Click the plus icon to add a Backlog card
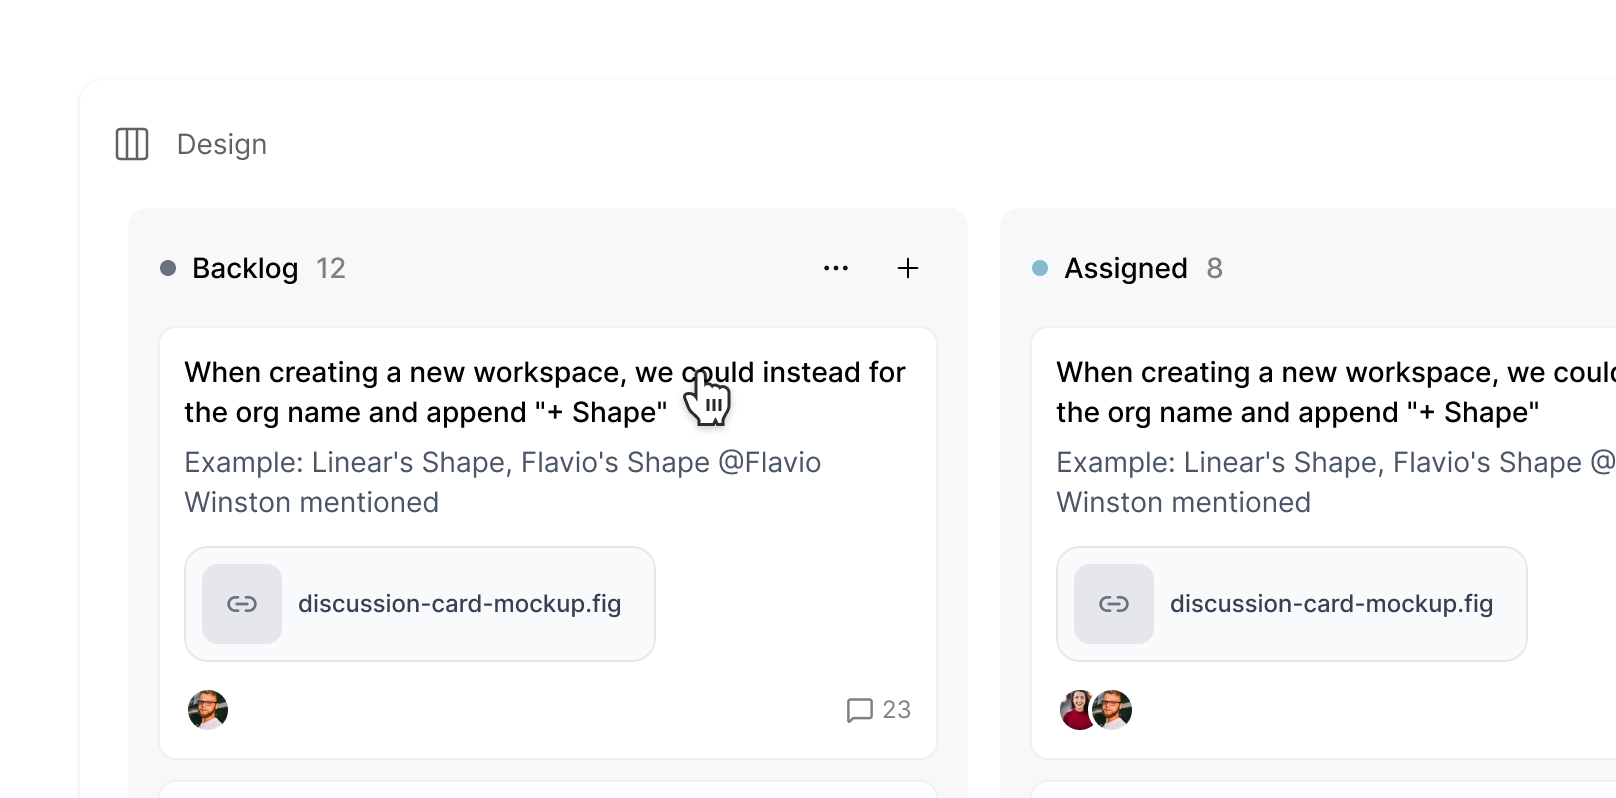The height and width of the screenshot is (798, 1616). 907,268
